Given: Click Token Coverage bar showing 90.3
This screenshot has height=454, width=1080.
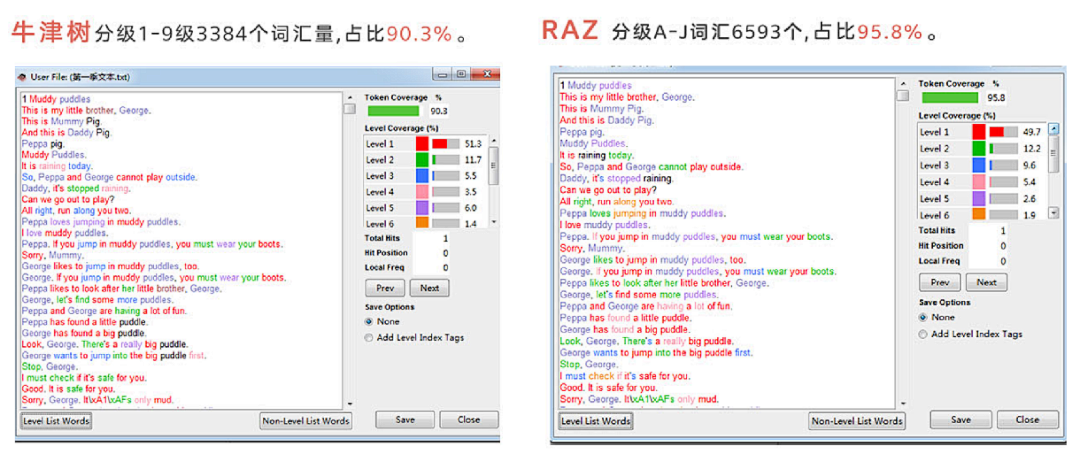Looking at the screenshot, I should [x=393, y=111].
